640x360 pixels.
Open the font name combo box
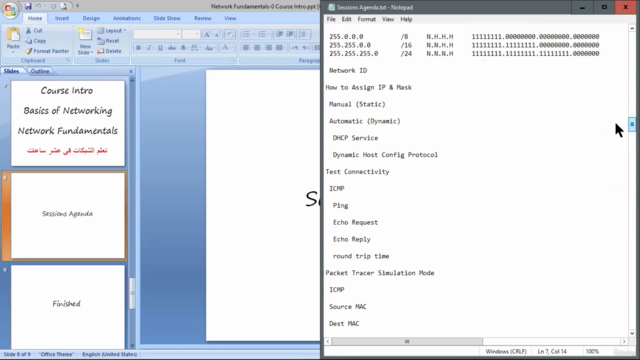tap(157, 34)
